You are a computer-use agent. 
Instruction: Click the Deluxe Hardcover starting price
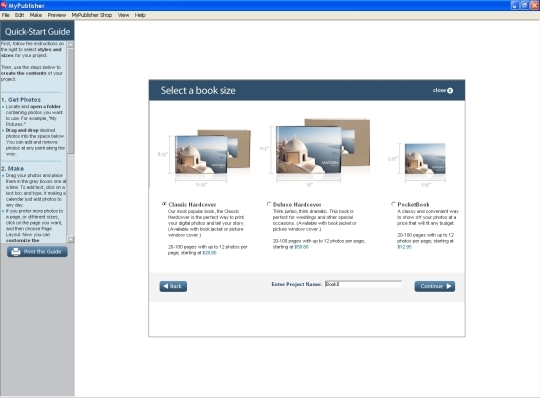301,247
